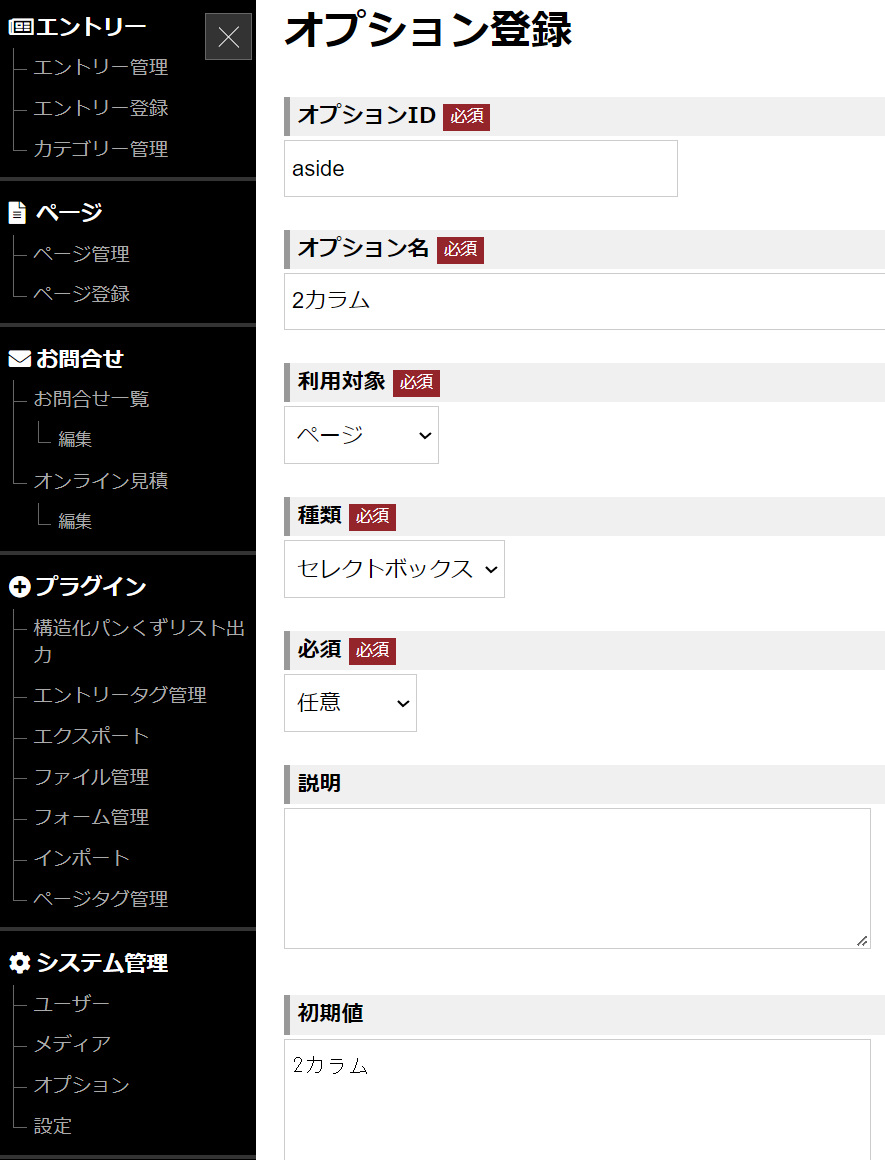Click the お問合せ envelope icon
Viewport: 885px width, 1160px height.
20,358
